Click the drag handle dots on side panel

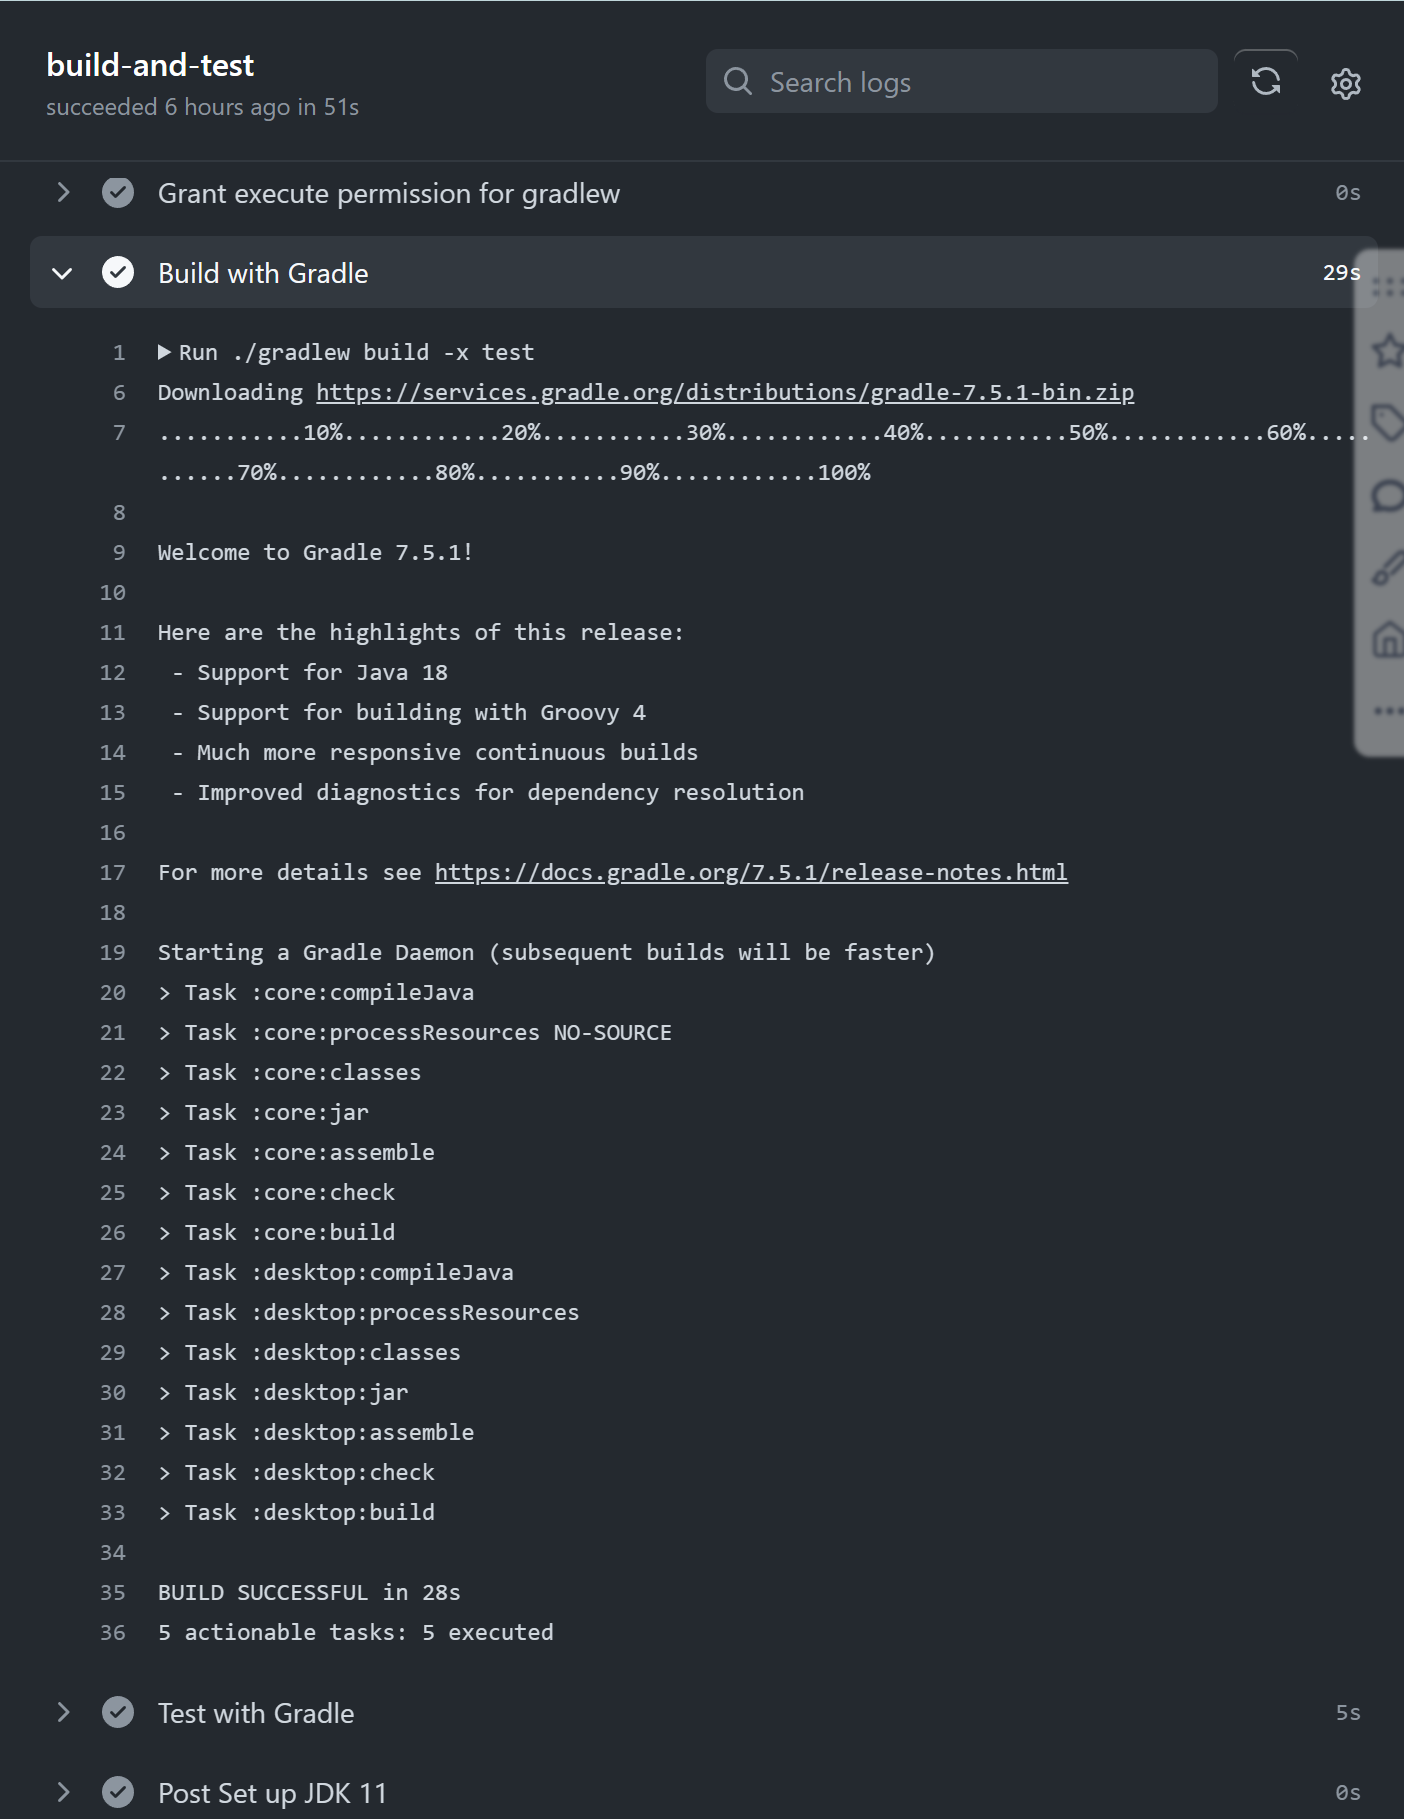(1388, 288)
